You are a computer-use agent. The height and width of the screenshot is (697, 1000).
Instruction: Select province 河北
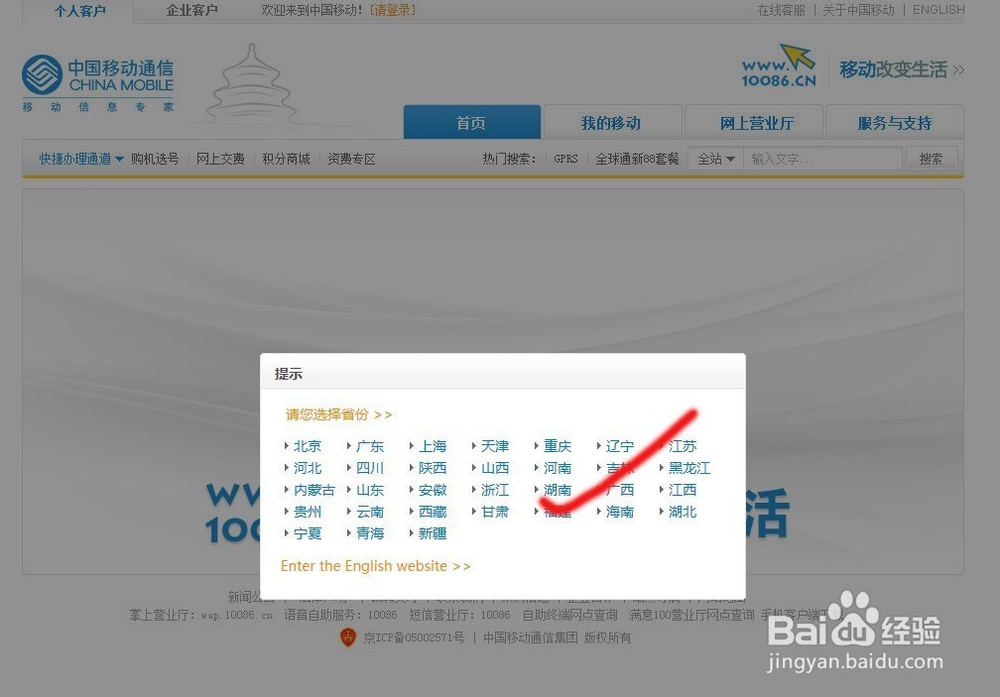pyautogui.click(x=307, y=468)
